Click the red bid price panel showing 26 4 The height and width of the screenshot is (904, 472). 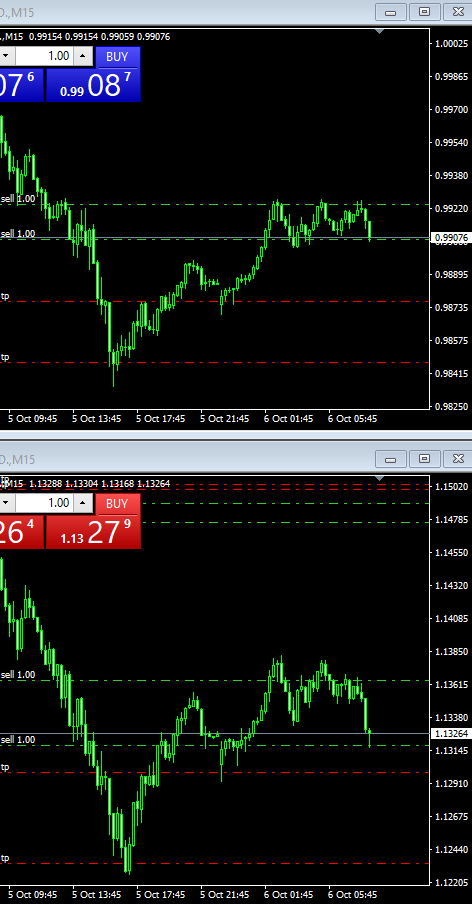tap(22, 532)
